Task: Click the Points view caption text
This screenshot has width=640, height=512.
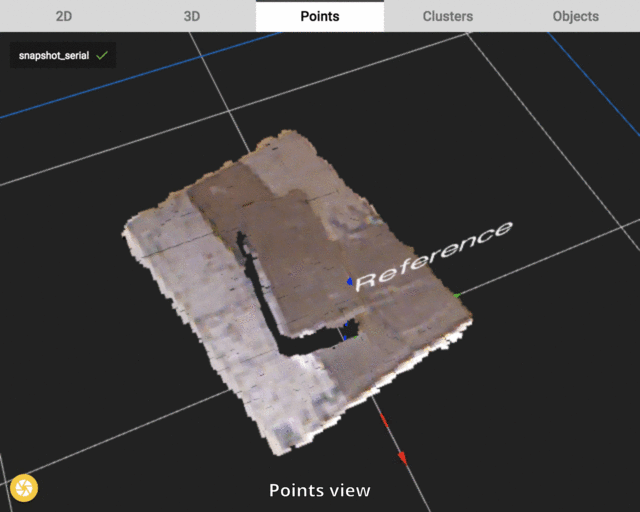Action: tap(320, 490)
